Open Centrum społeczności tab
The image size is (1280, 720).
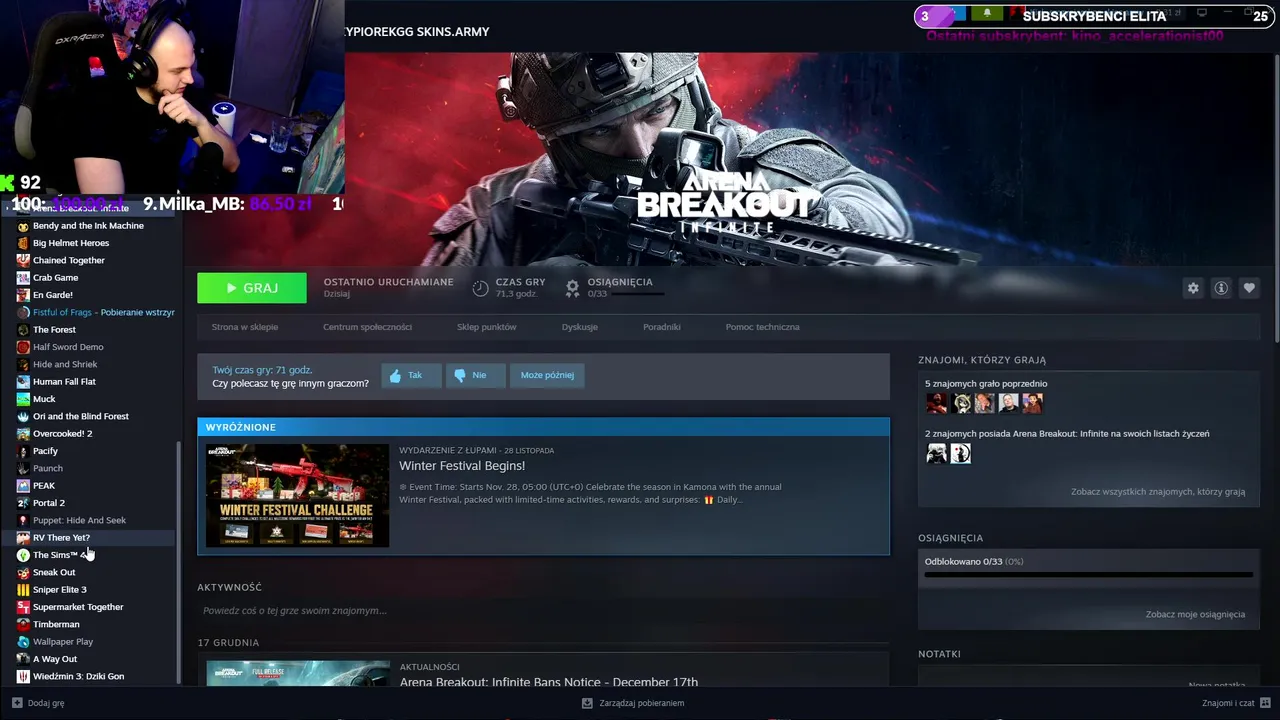pos(367,327)
